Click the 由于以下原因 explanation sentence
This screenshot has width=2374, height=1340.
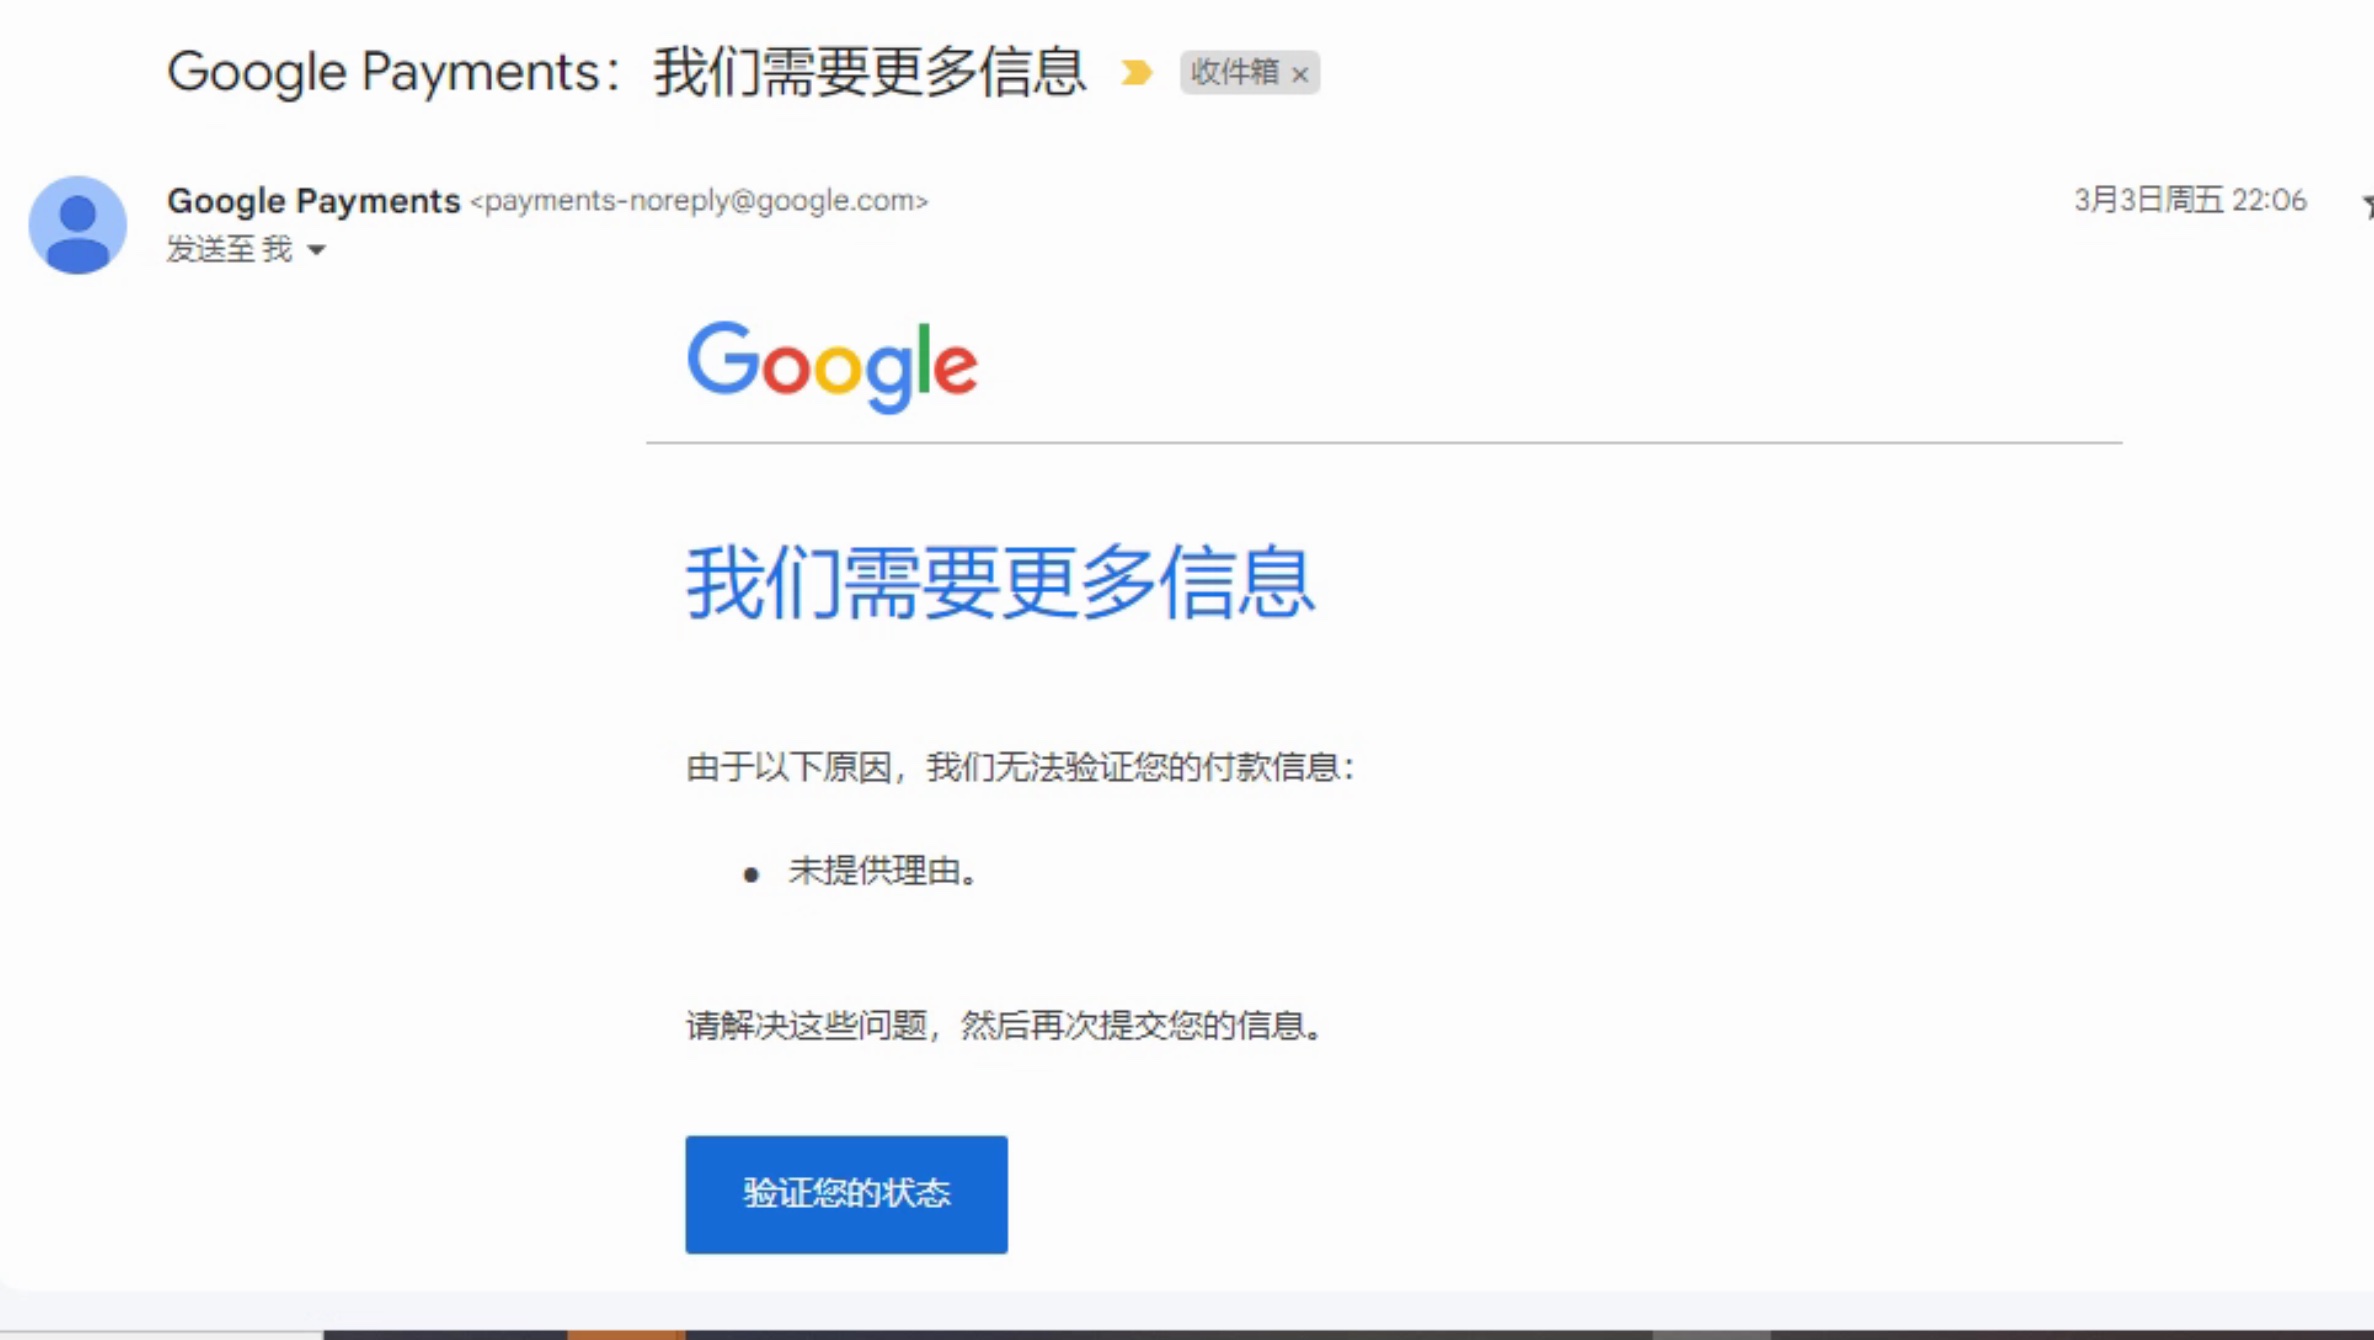coord(1020,767)
